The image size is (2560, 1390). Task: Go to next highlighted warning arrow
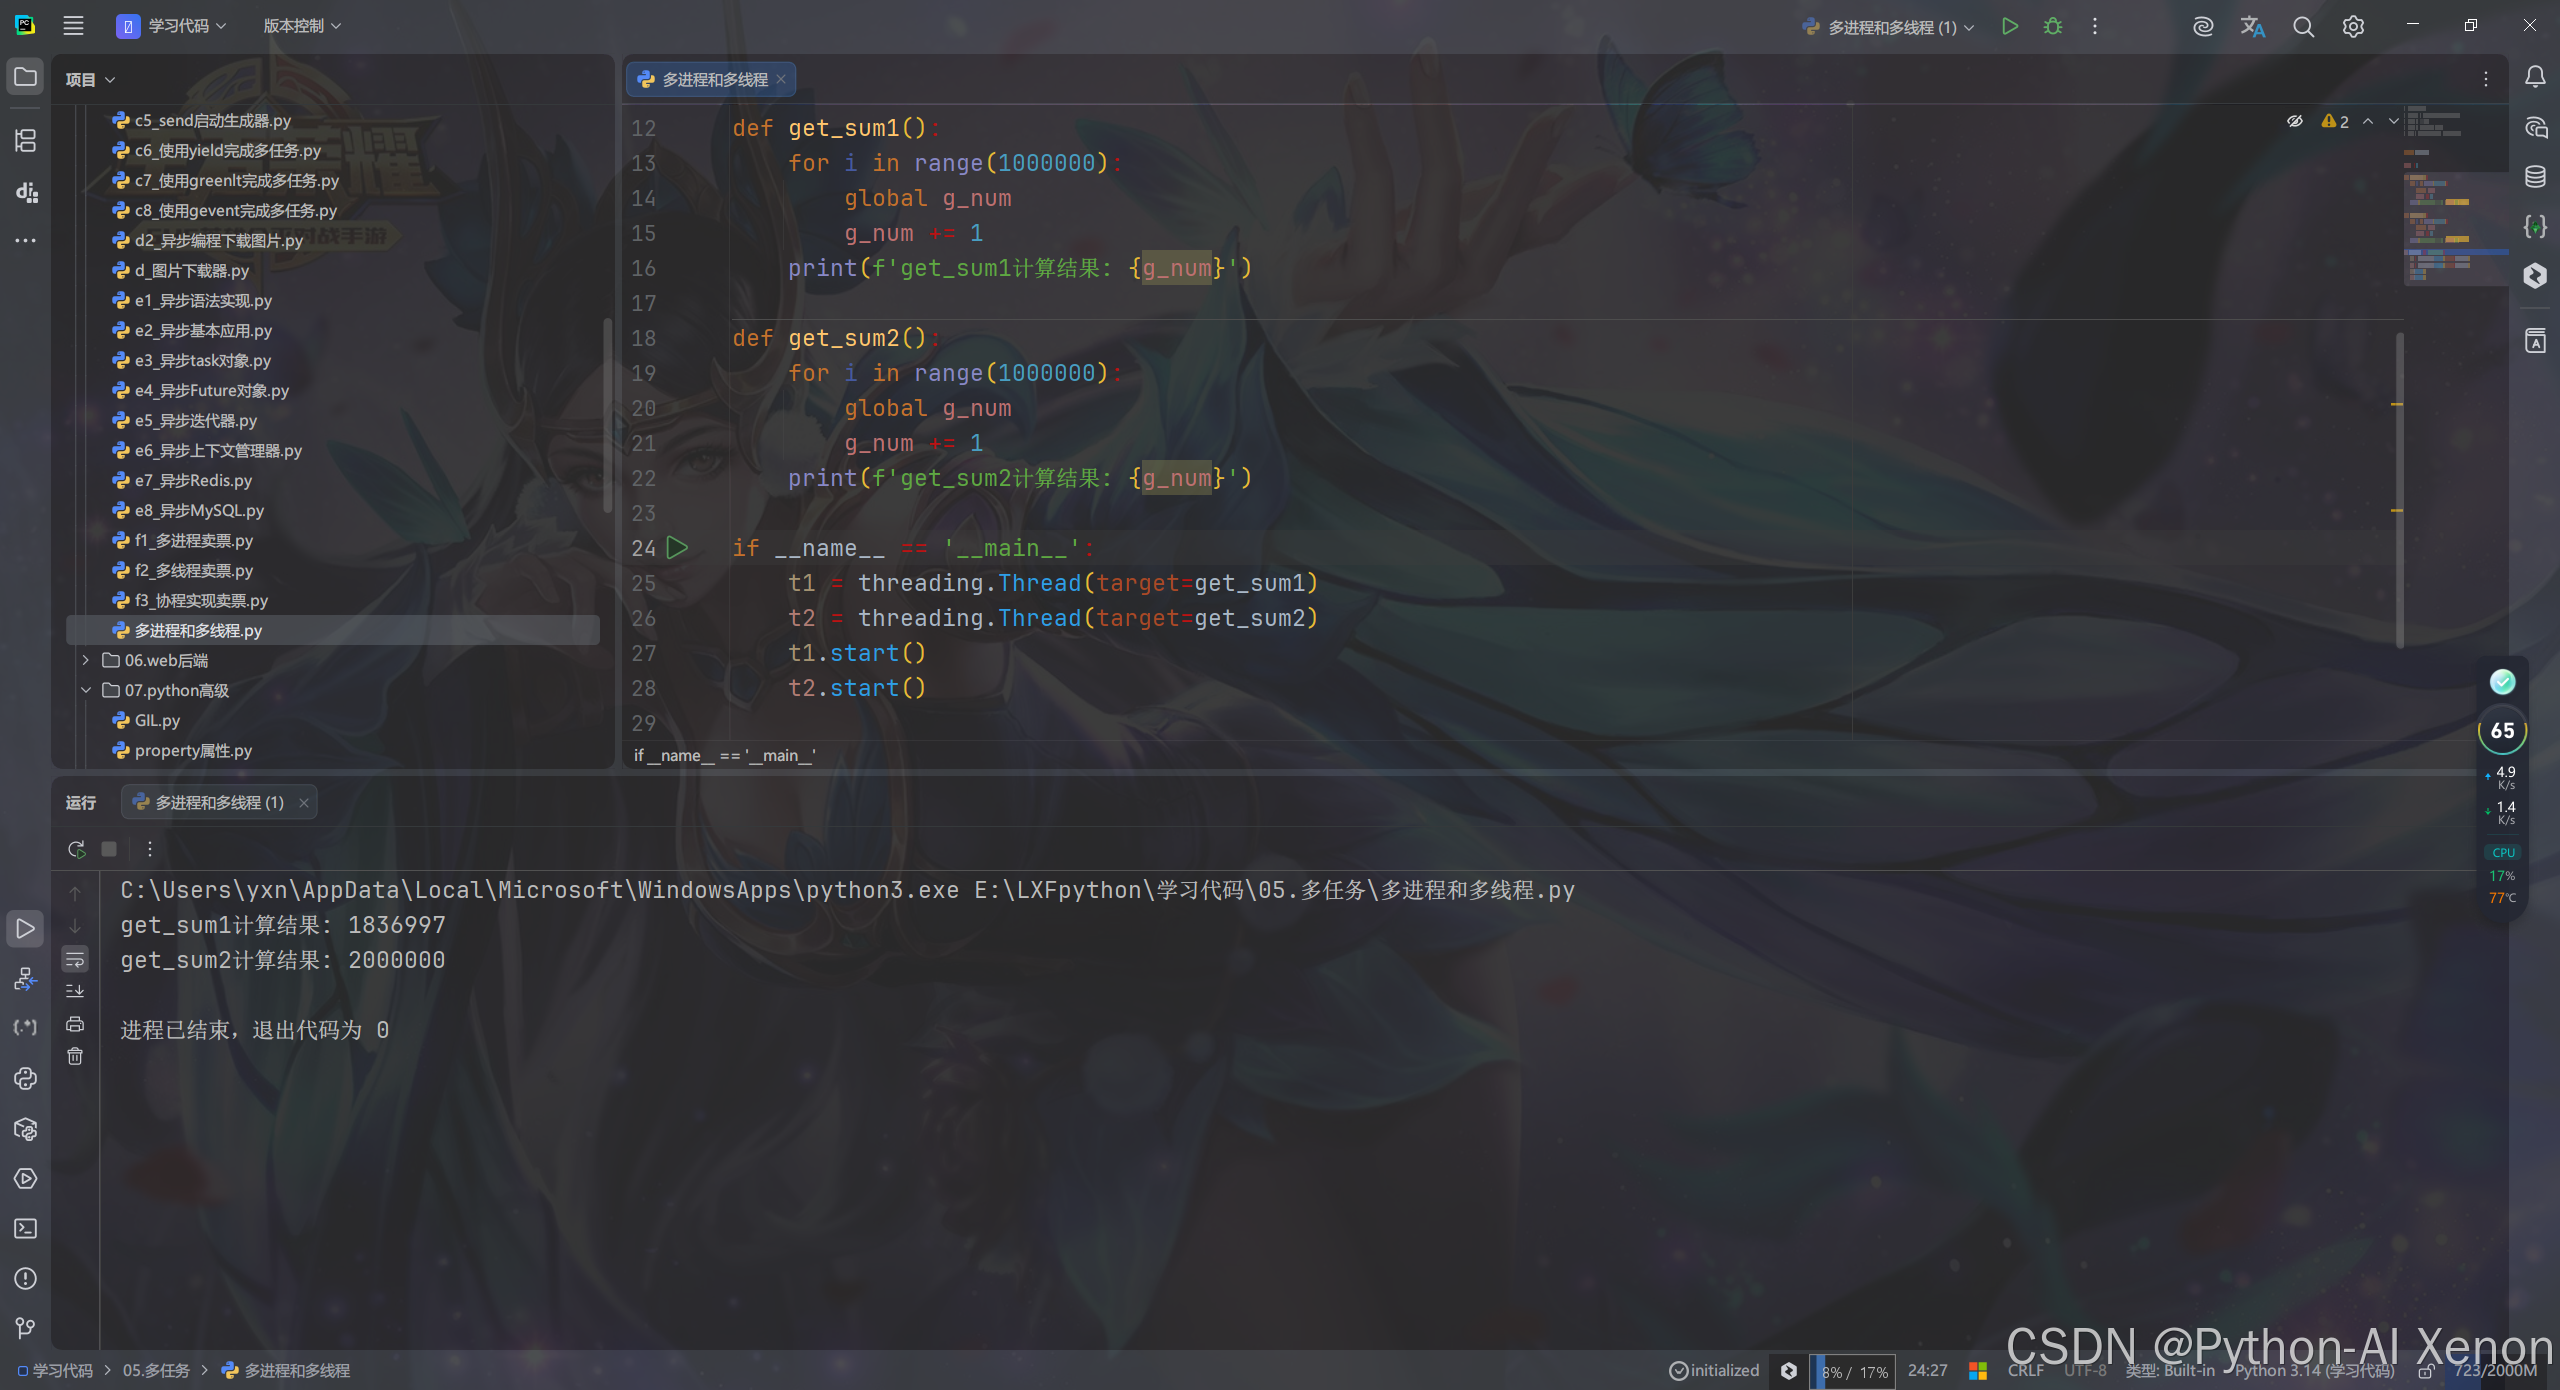(x=2393, y=121)
